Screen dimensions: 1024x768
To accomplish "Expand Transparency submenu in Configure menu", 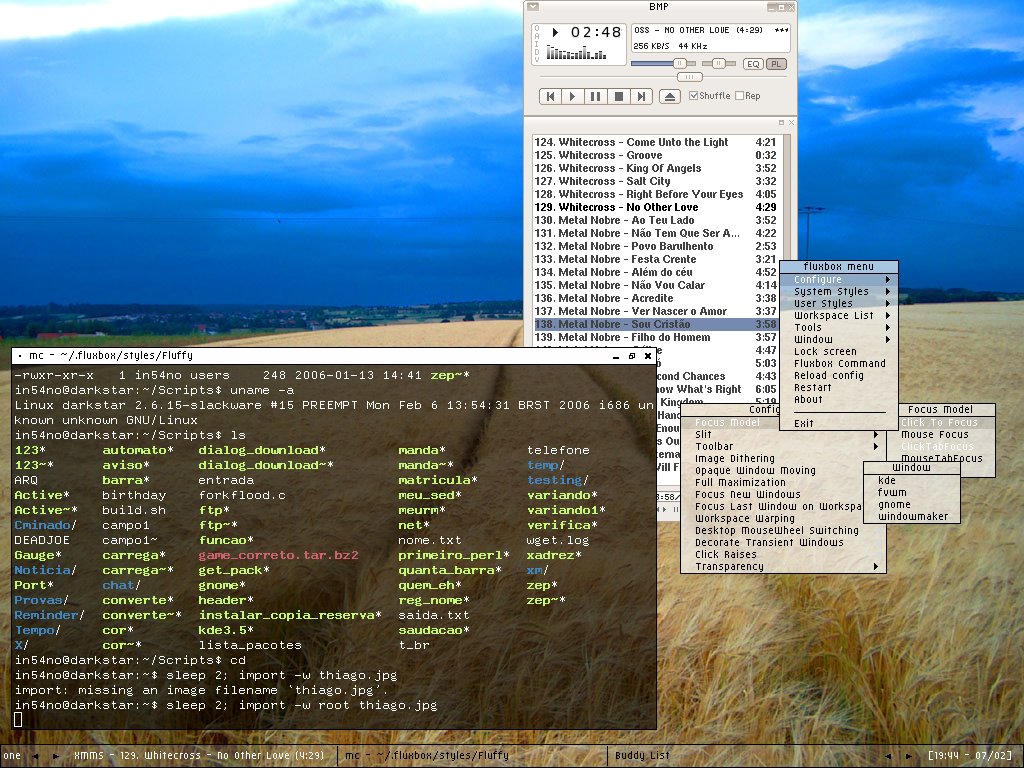I will 783,566.
